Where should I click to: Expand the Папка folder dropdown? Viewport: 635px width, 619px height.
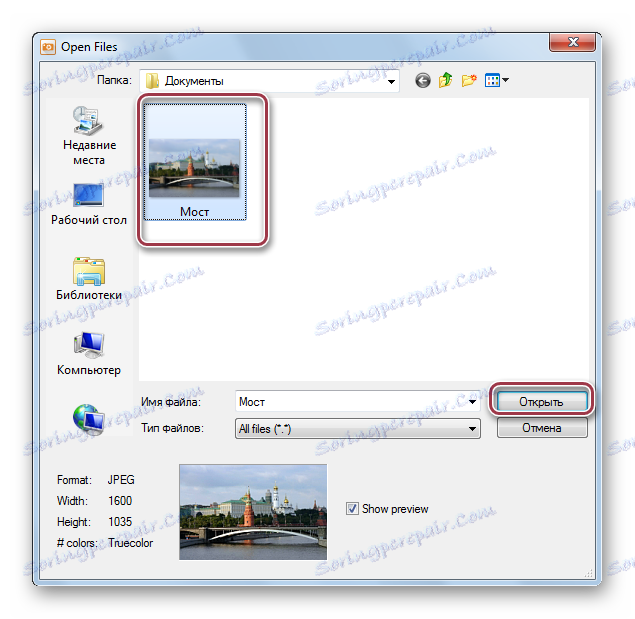[391, 81]
